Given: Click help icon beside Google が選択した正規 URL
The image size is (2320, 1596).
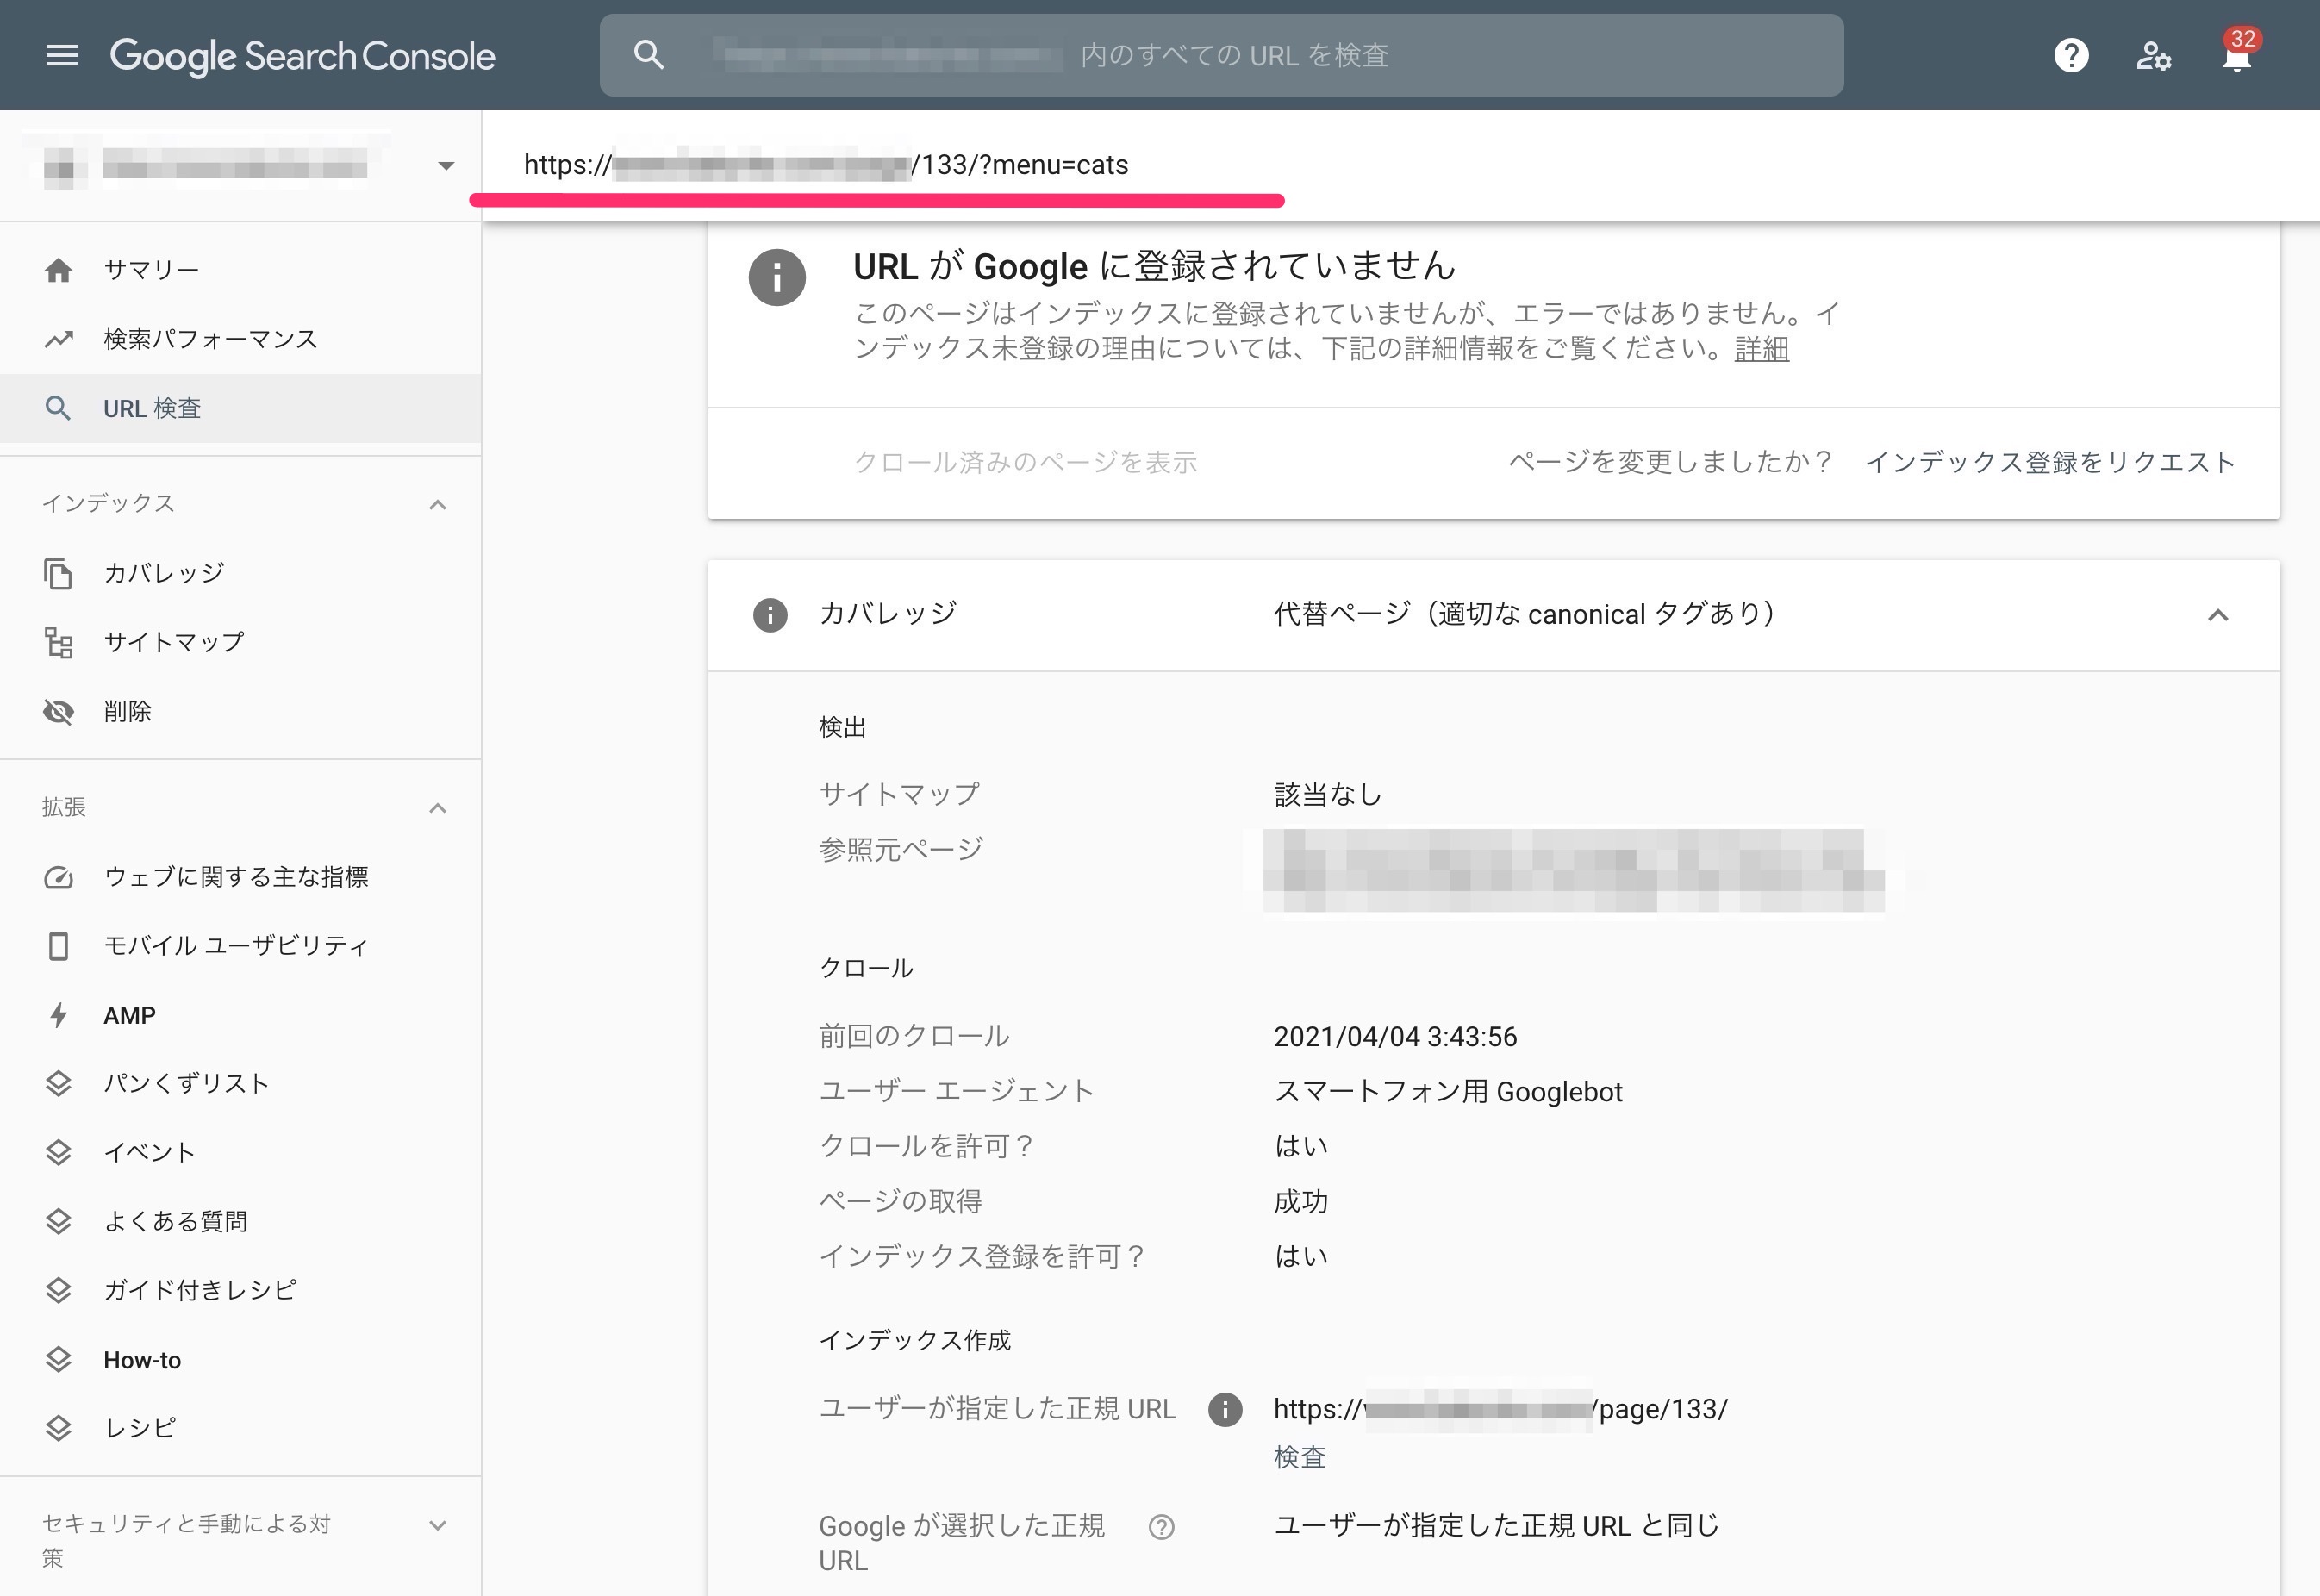Looking at the screenshot, I should [1161, 1527].
